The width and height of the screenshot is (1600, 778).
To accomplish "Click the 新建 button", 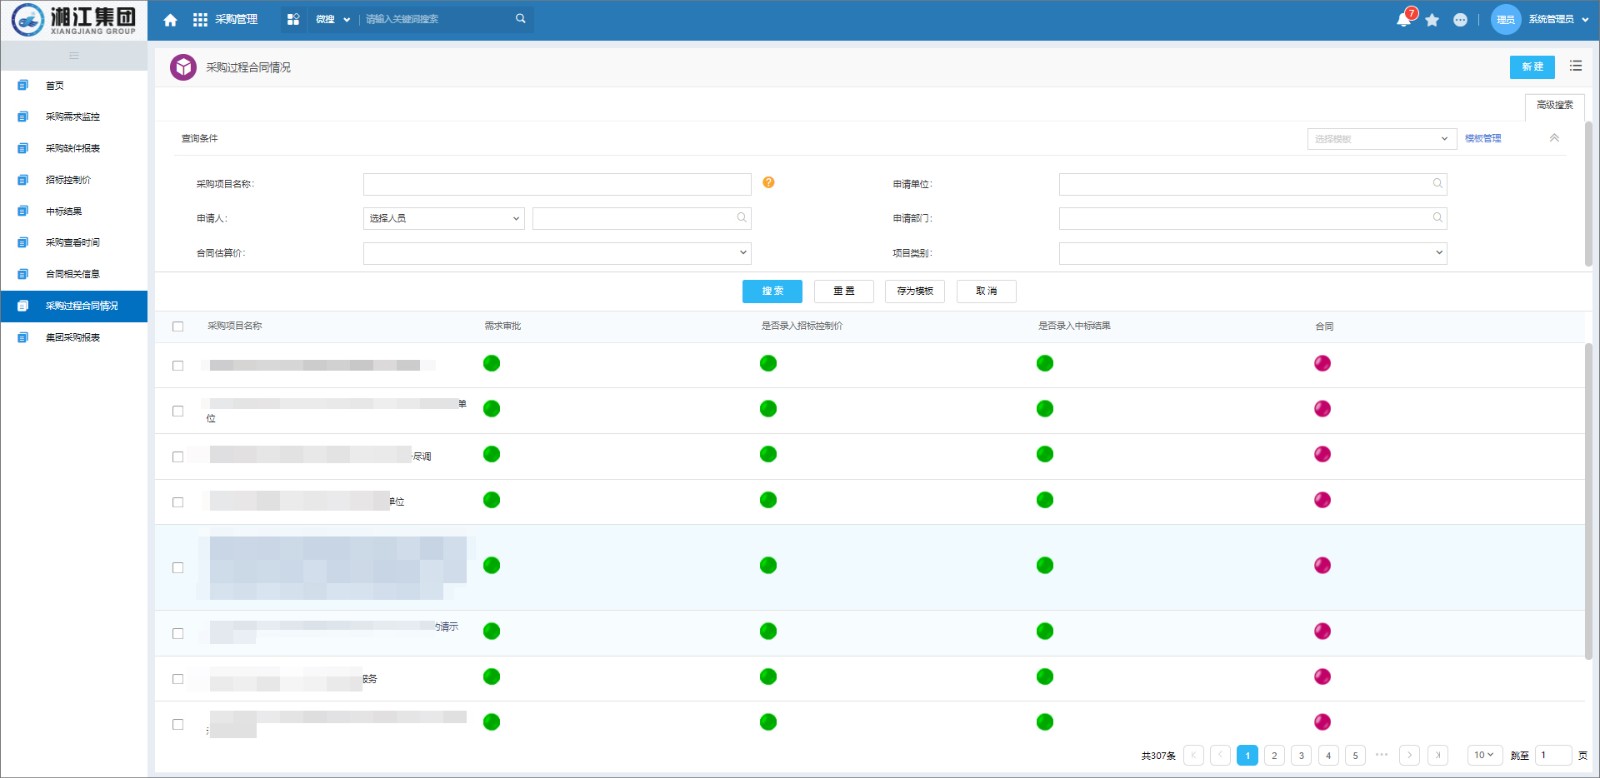I will click(x=1532, y=67).
